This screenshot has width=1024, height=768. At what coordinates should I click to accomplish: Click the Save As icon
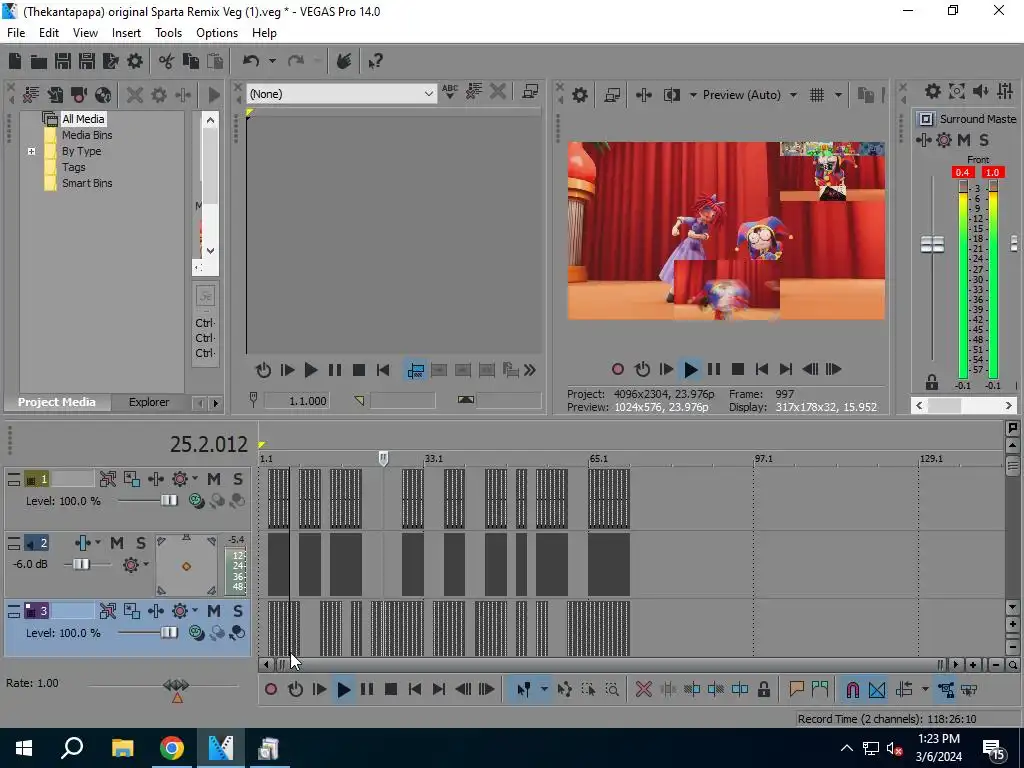pyautogui.click(x=87, y=61)
